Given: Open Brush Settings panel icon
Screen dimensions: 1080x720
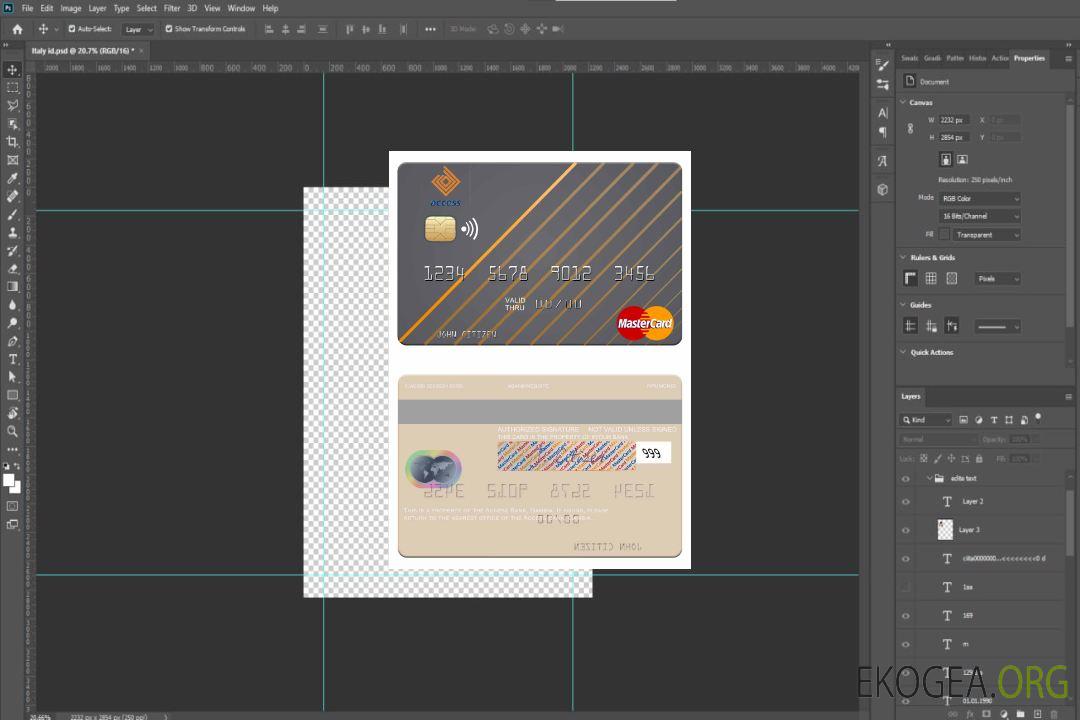Looking at the screenshot, I should coord(883,65).
